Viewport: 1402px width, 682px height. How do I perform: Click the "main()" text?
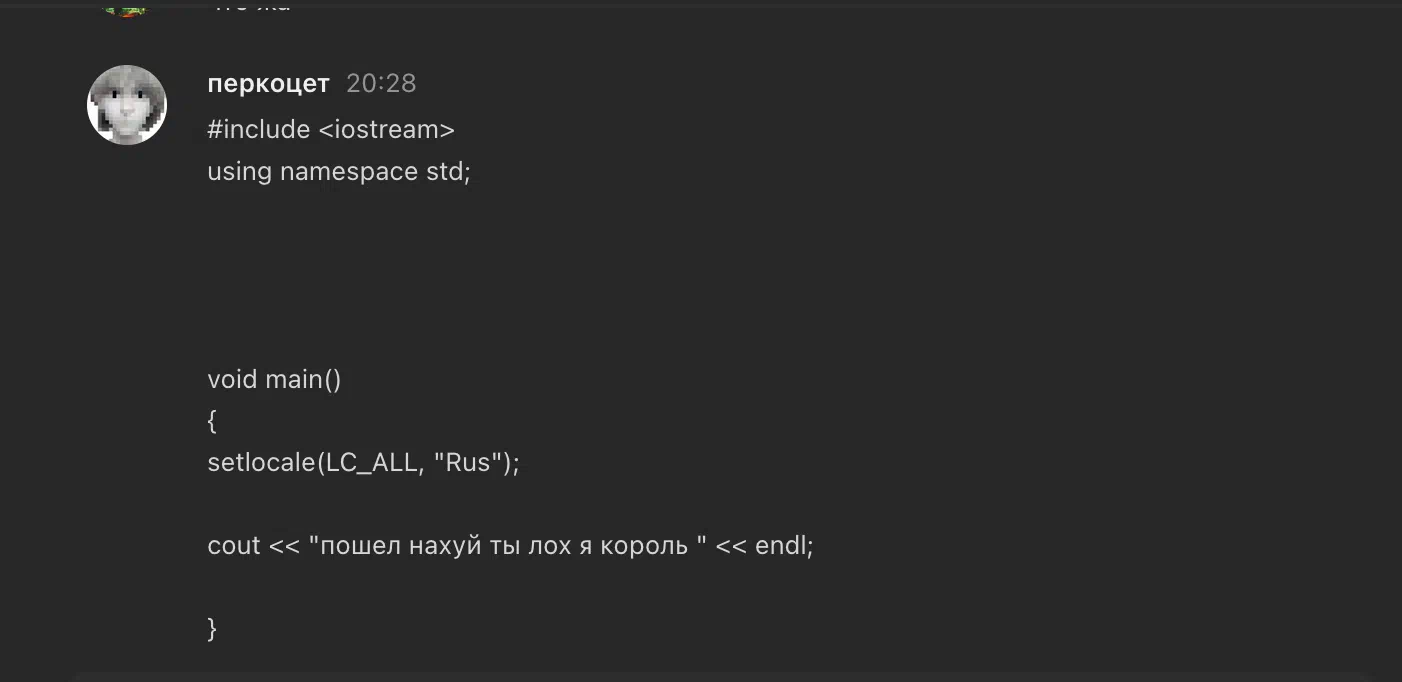303,380
